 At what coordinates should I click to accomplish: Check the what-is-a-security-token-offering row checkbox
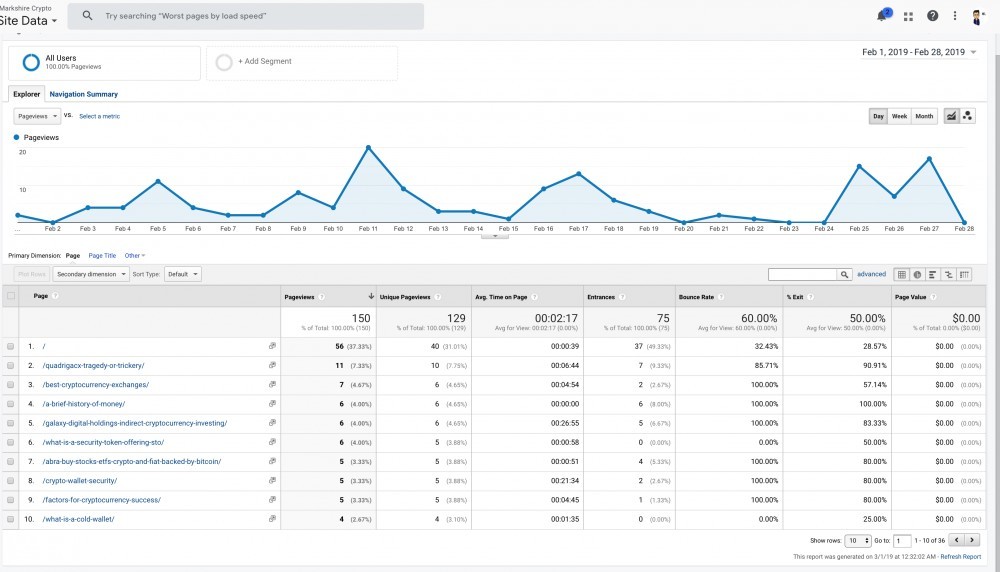11,442
